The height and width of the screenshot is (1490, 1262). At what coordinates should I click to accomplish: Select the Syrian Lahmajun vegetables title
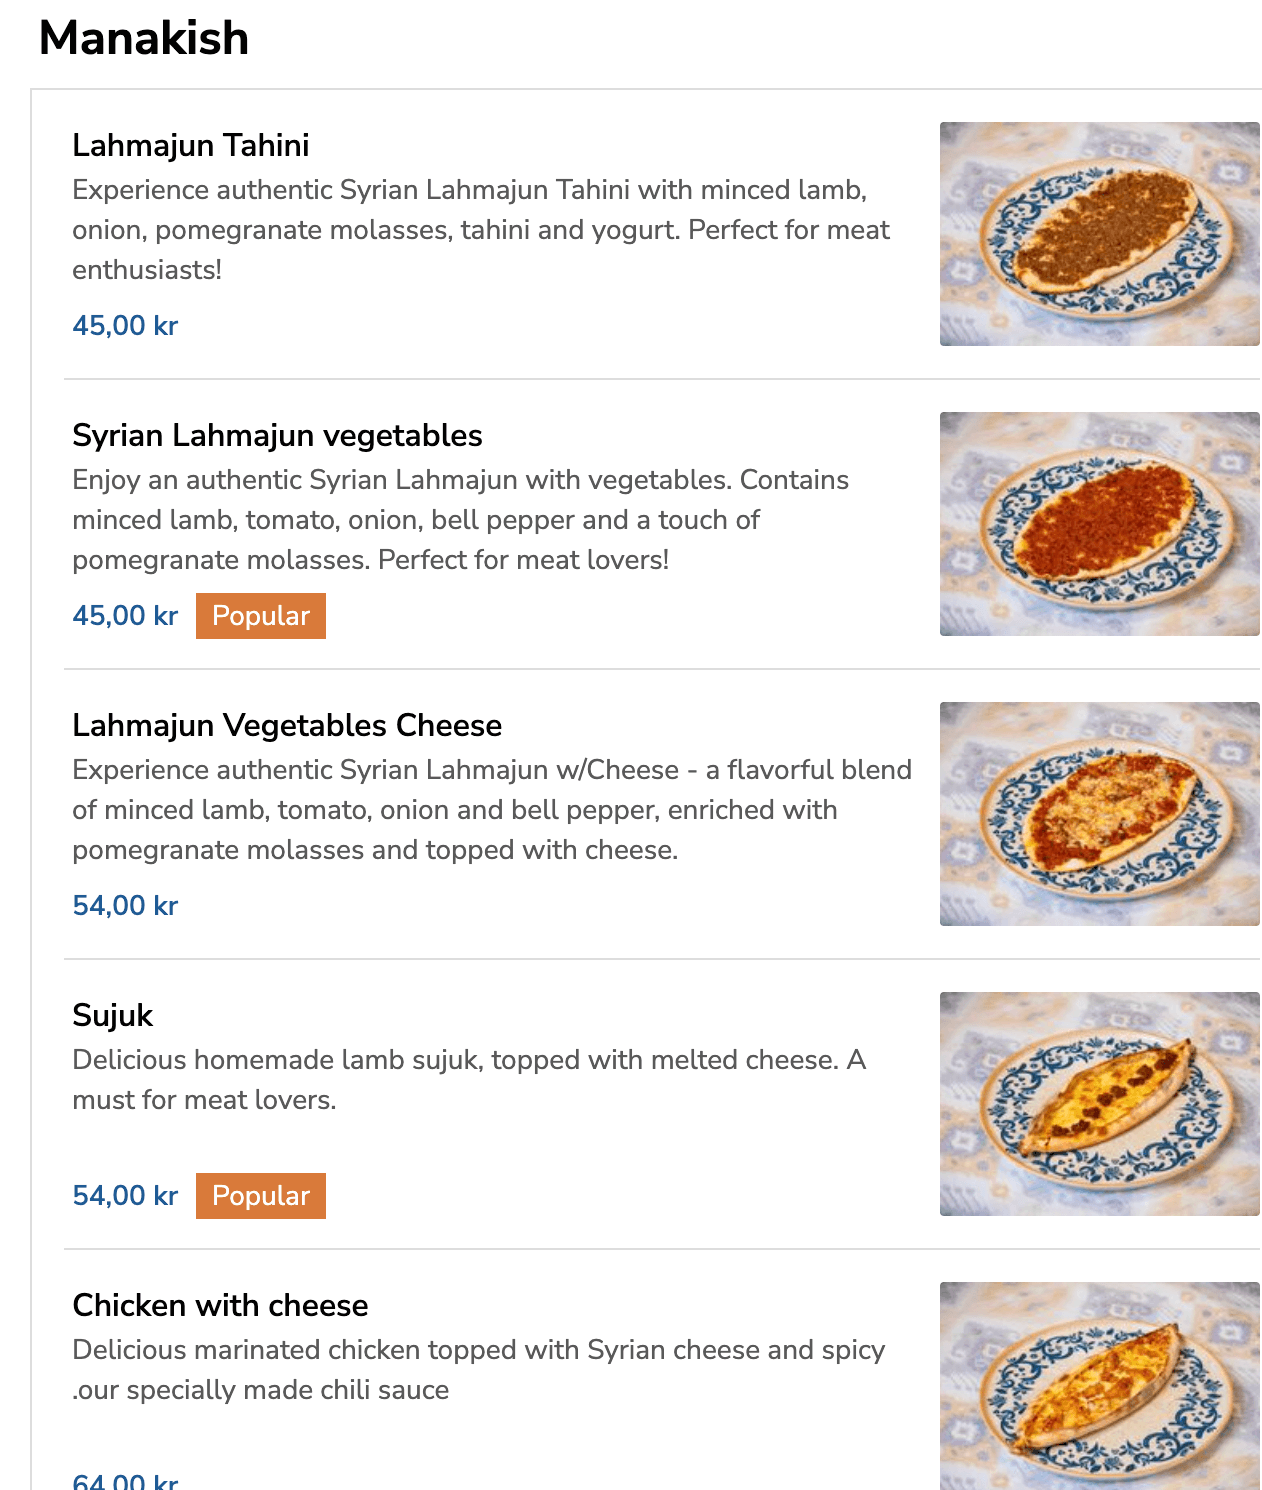point(277,435)
